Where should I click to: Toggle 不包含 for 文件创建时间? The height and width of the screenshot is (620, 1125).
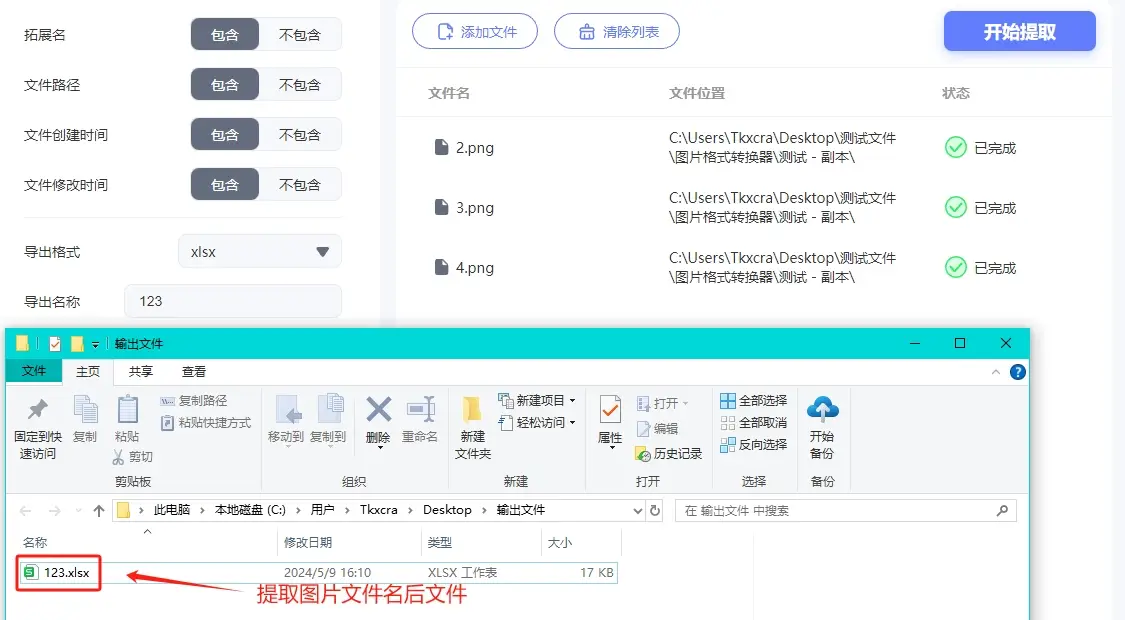(301, 133)
